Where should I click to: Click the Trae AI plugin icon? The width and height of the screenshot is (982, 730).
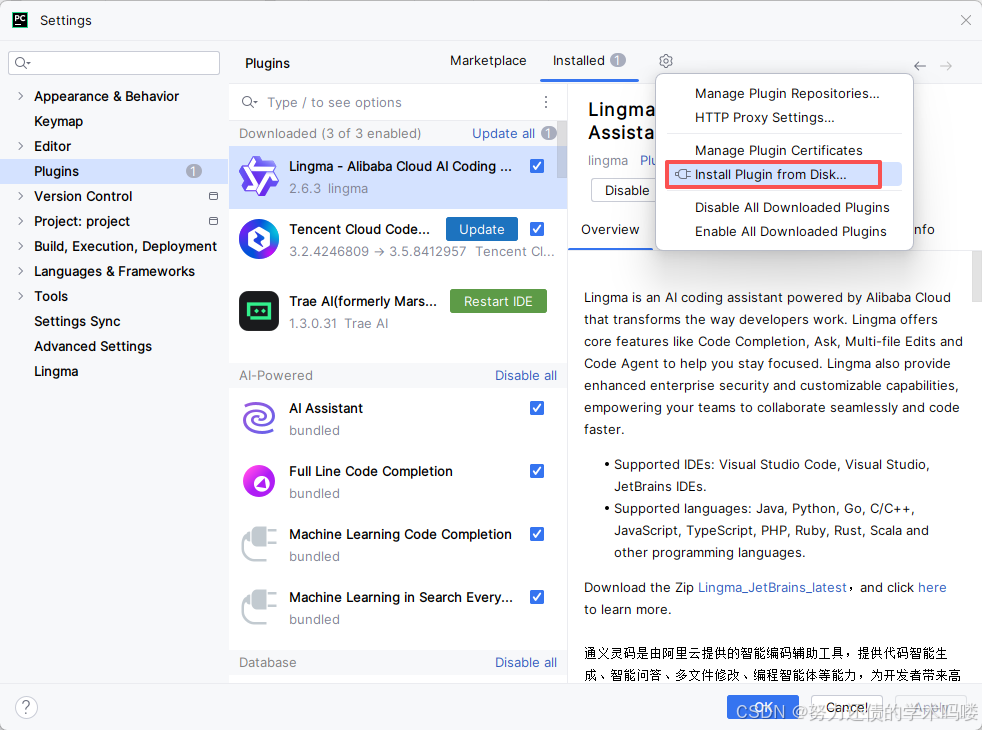[x=259, y=311]
